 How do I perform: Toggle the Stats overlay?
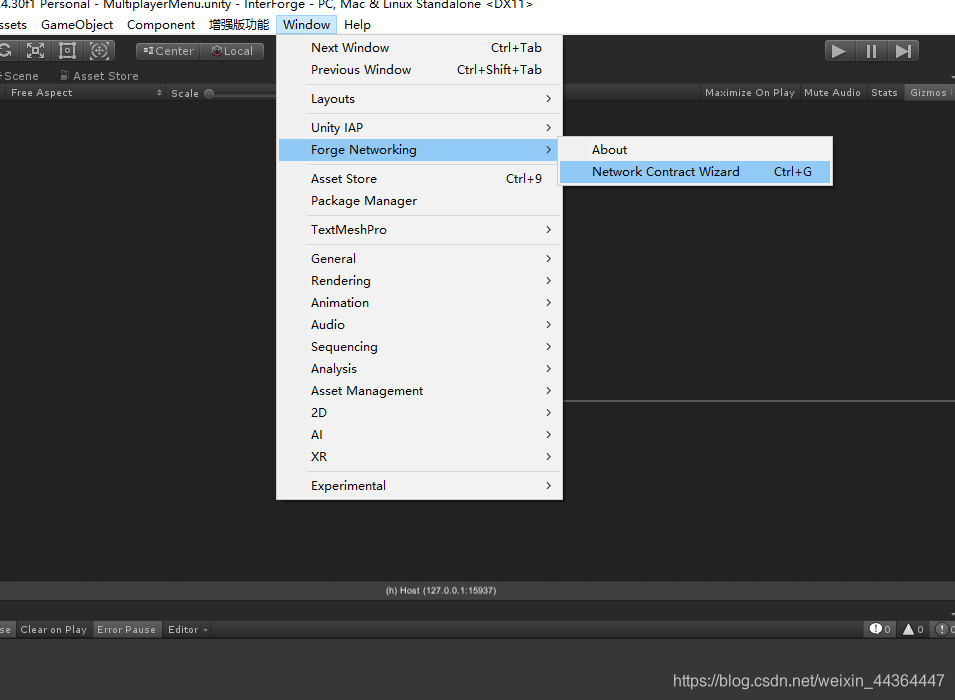[x=884, y=93]
